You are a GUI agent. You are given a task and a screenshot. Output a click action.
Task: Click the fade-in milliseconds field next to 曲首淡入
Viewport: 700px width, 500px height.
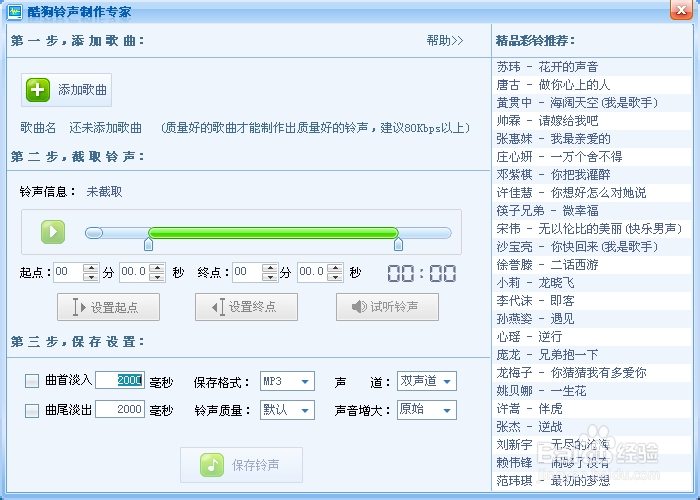(x=120, y=380)
